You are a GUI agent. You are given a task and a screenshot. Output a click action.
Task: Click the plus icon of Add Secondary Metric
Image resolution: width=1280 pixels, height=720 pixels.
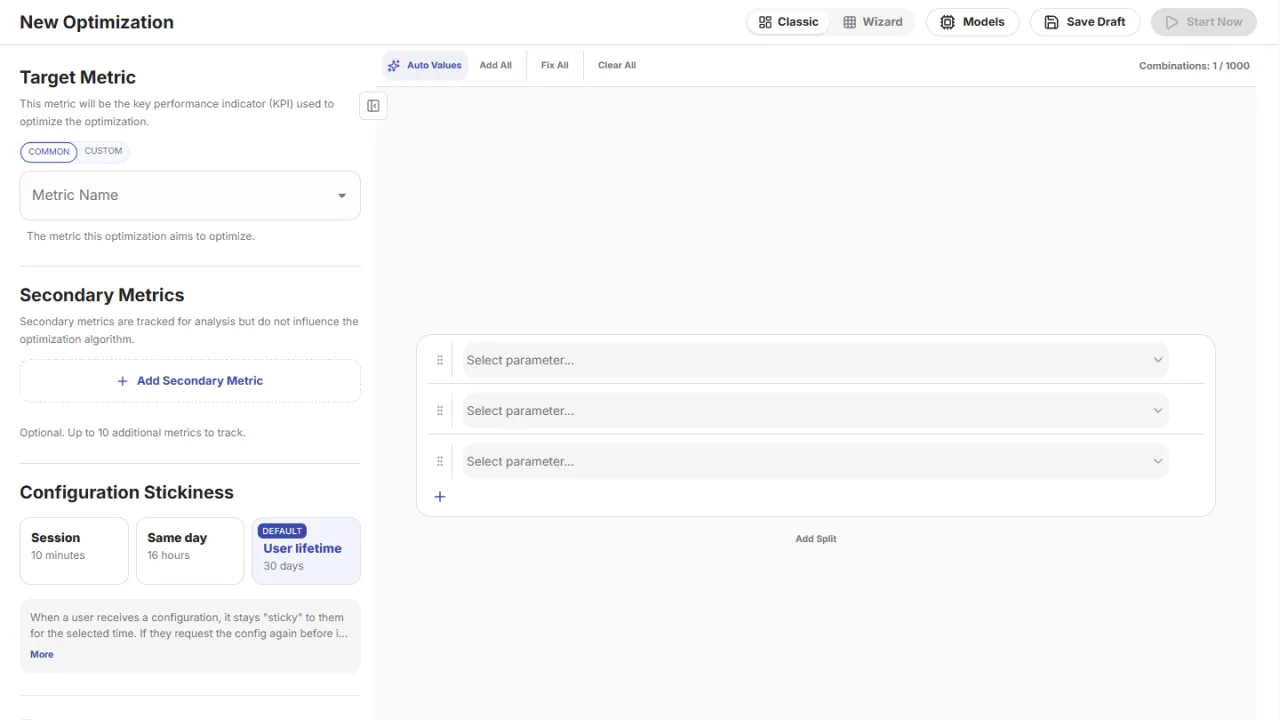click(123, 381)
